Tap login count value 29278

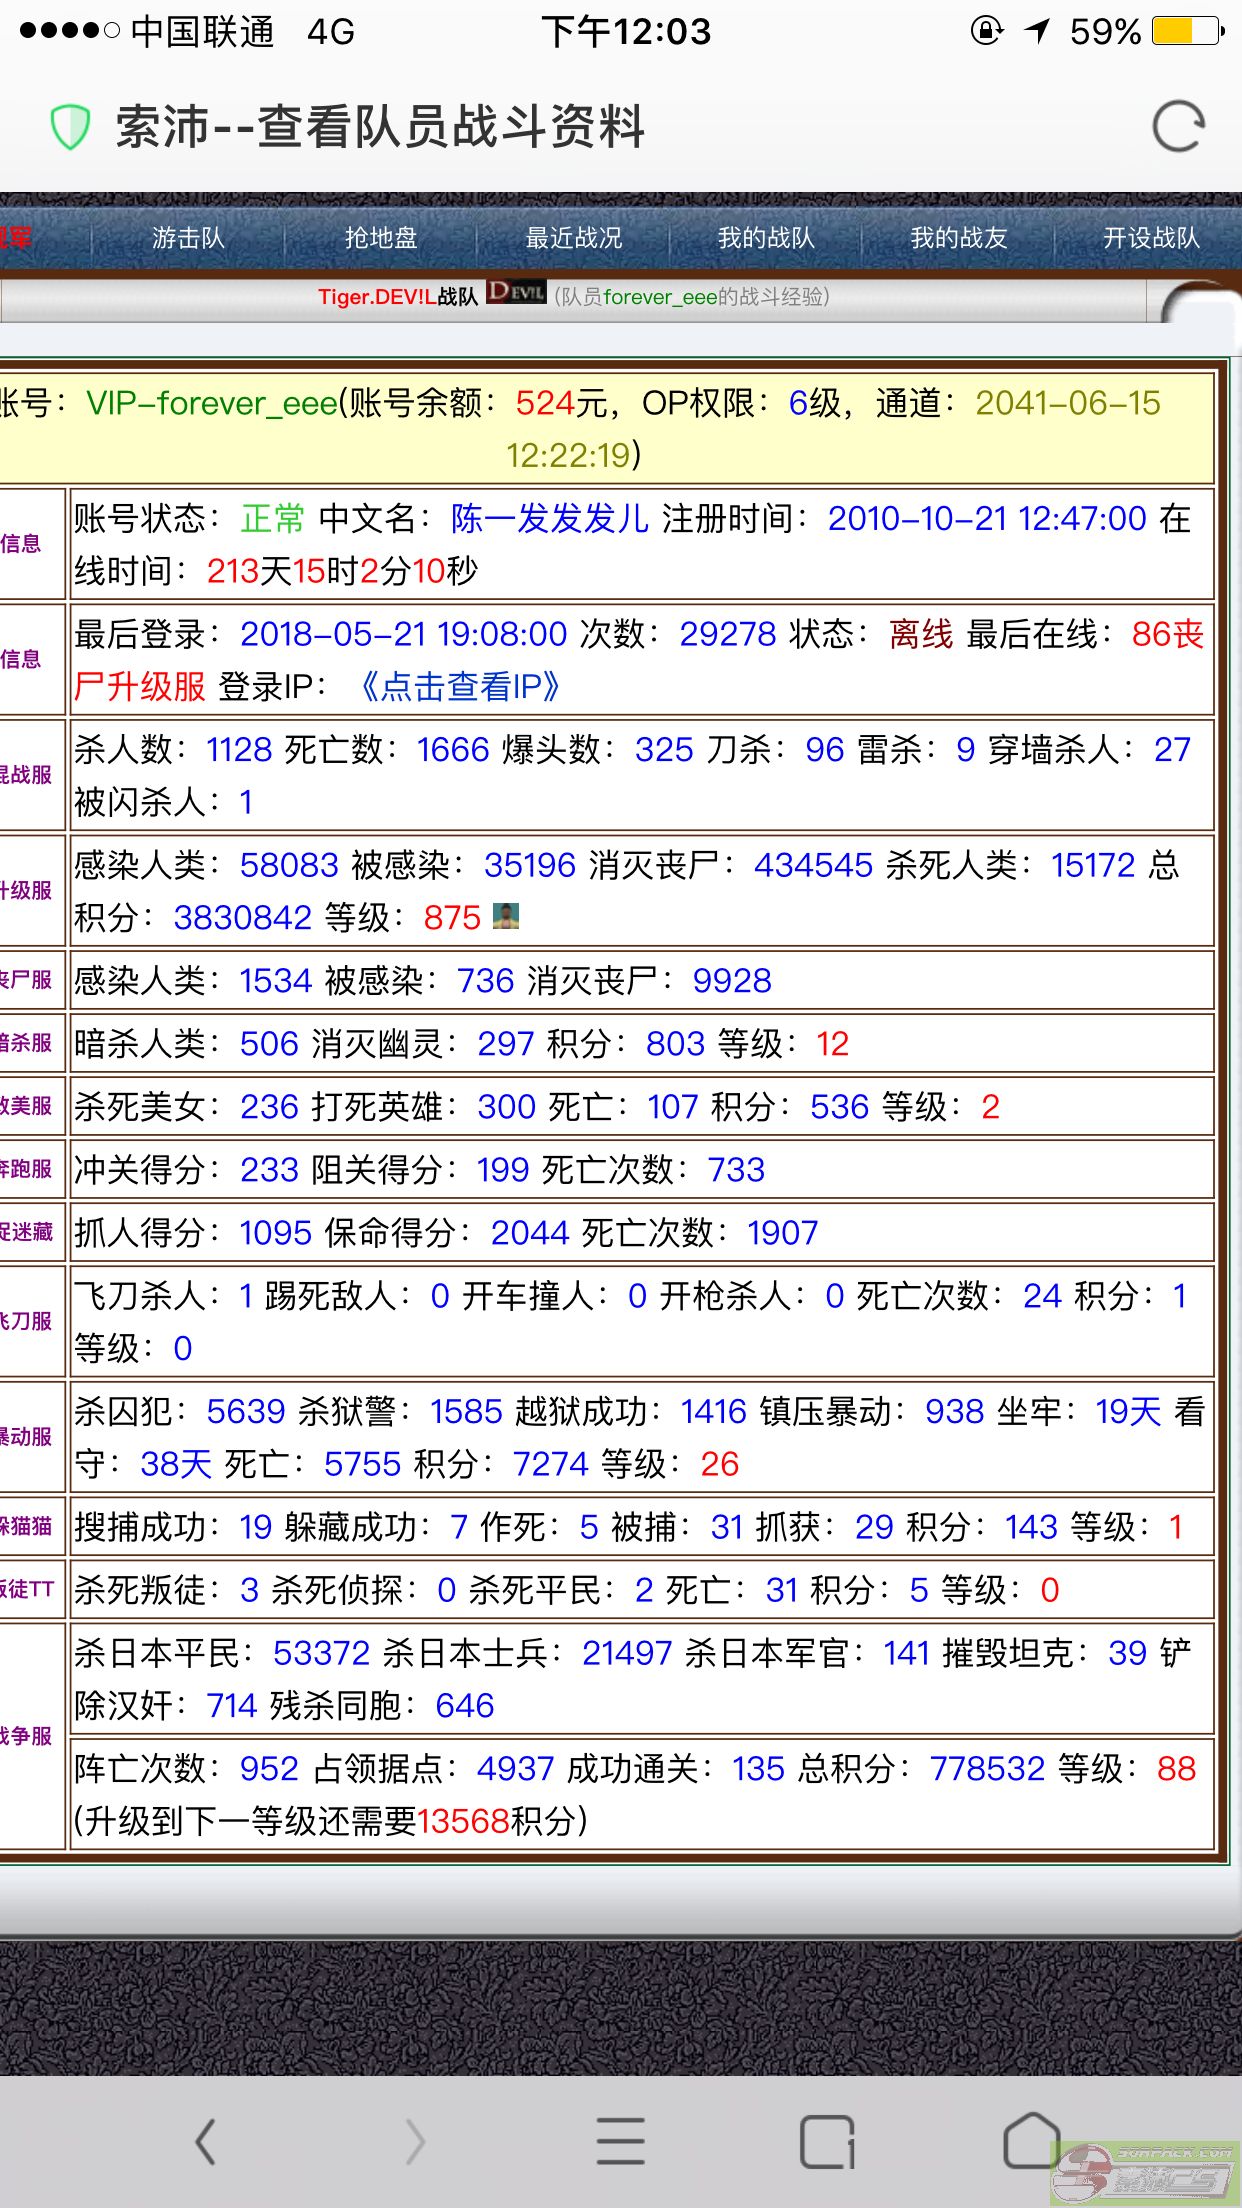[728, 633]
